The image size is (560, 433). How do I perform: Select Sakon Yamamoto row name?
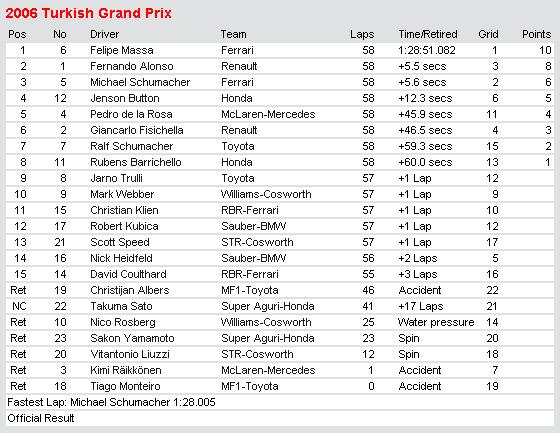(x=132, y=338)
